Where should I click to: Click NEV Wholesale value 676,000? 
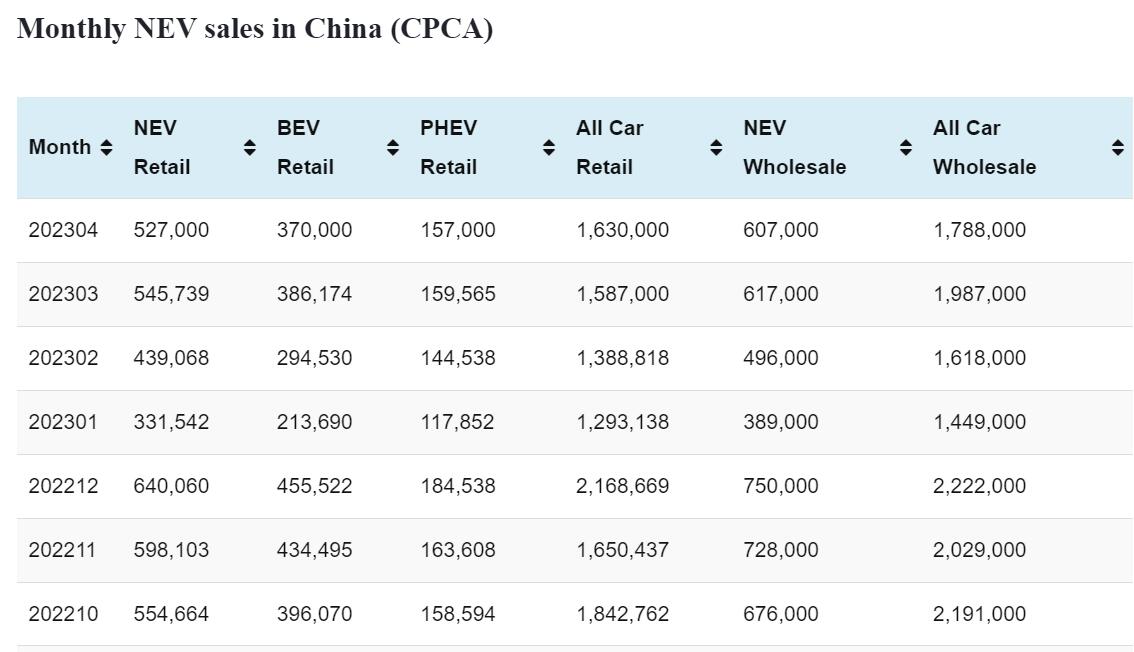(780, 614)
